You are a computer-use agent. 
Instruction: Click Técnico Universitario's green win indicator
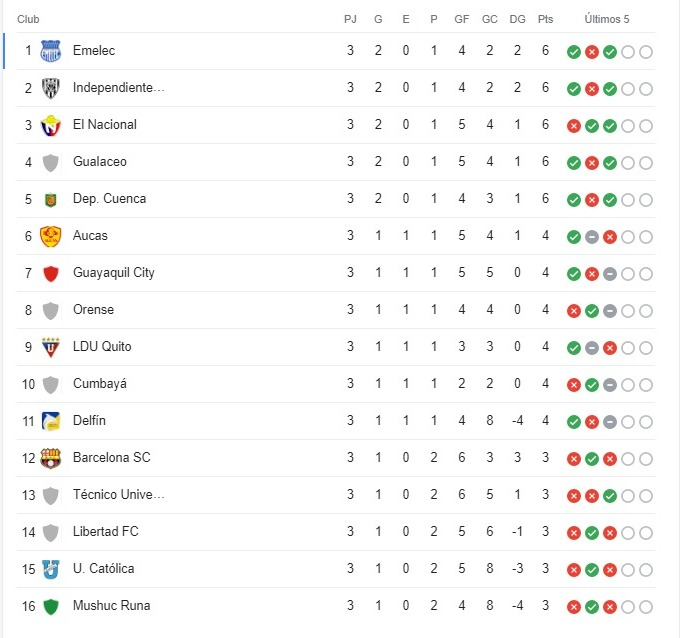tap(610, 496)
